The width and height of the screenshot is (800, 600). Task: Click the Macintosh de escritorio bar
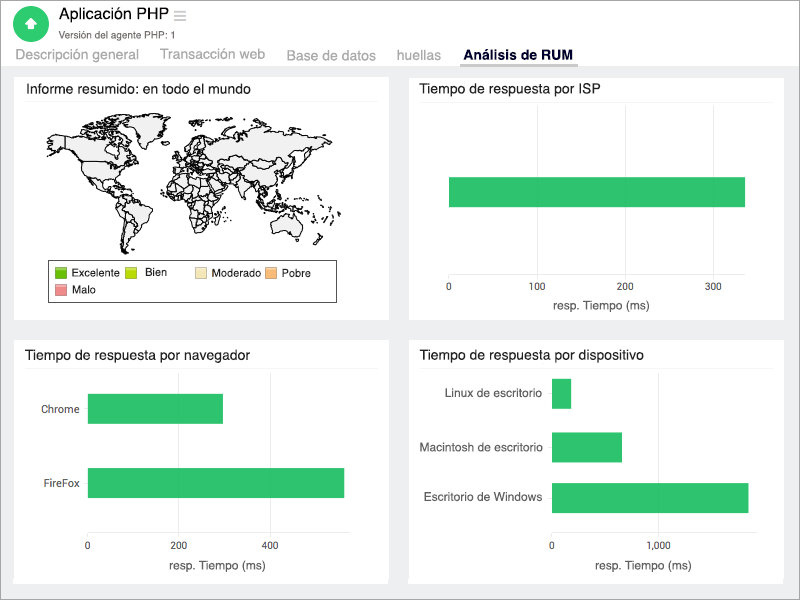pyautogui.click(x=585, y=447)
